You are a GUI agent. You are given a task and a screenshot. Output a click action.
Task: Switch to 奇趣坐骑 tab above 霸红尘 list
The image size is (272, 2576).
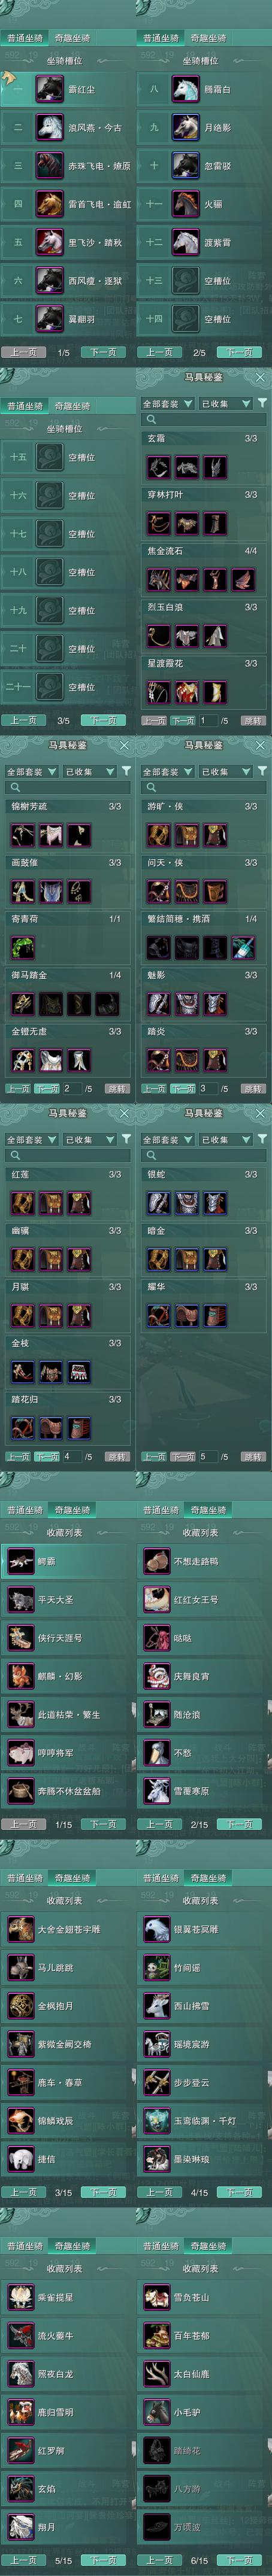pyautogui.click(x=71, y=38)
